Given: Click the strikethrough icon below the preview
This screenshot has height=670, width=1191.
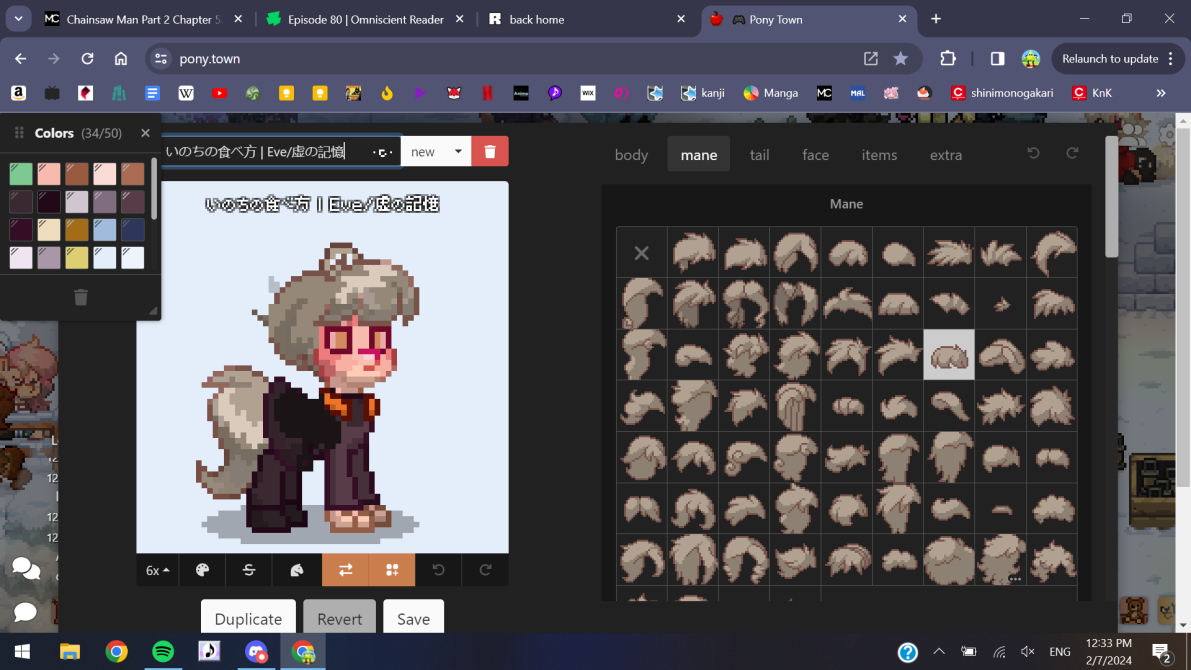Looking at the screenshot, I should (x=249, y=570).
